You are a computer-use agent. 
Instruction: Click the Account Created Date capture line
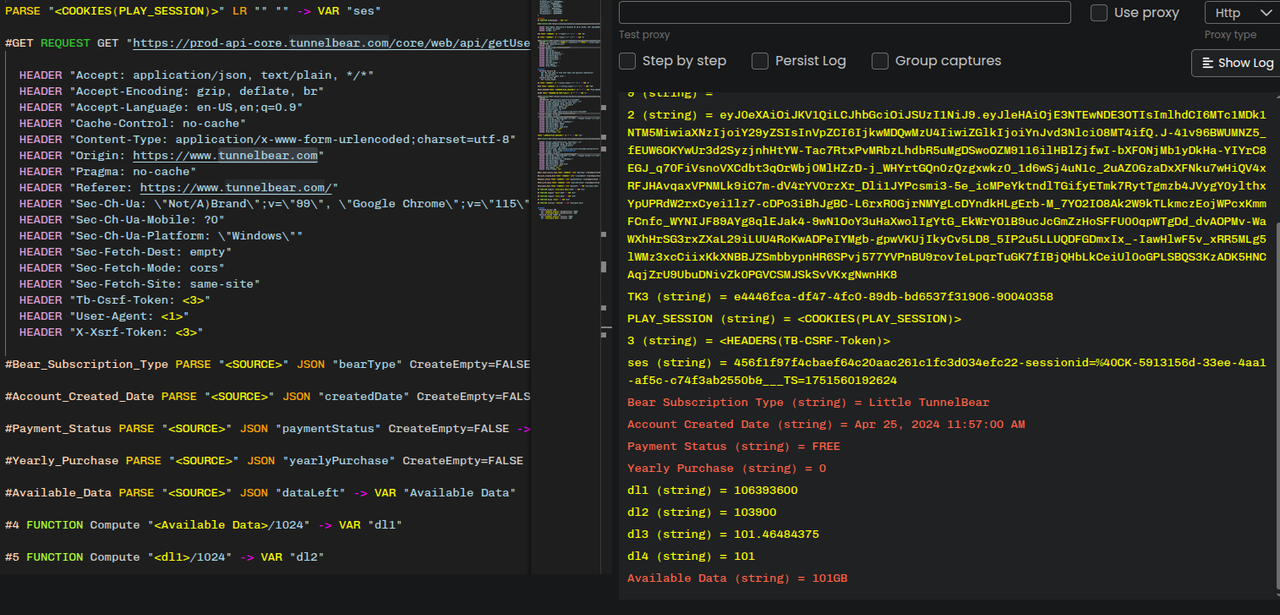826,424
